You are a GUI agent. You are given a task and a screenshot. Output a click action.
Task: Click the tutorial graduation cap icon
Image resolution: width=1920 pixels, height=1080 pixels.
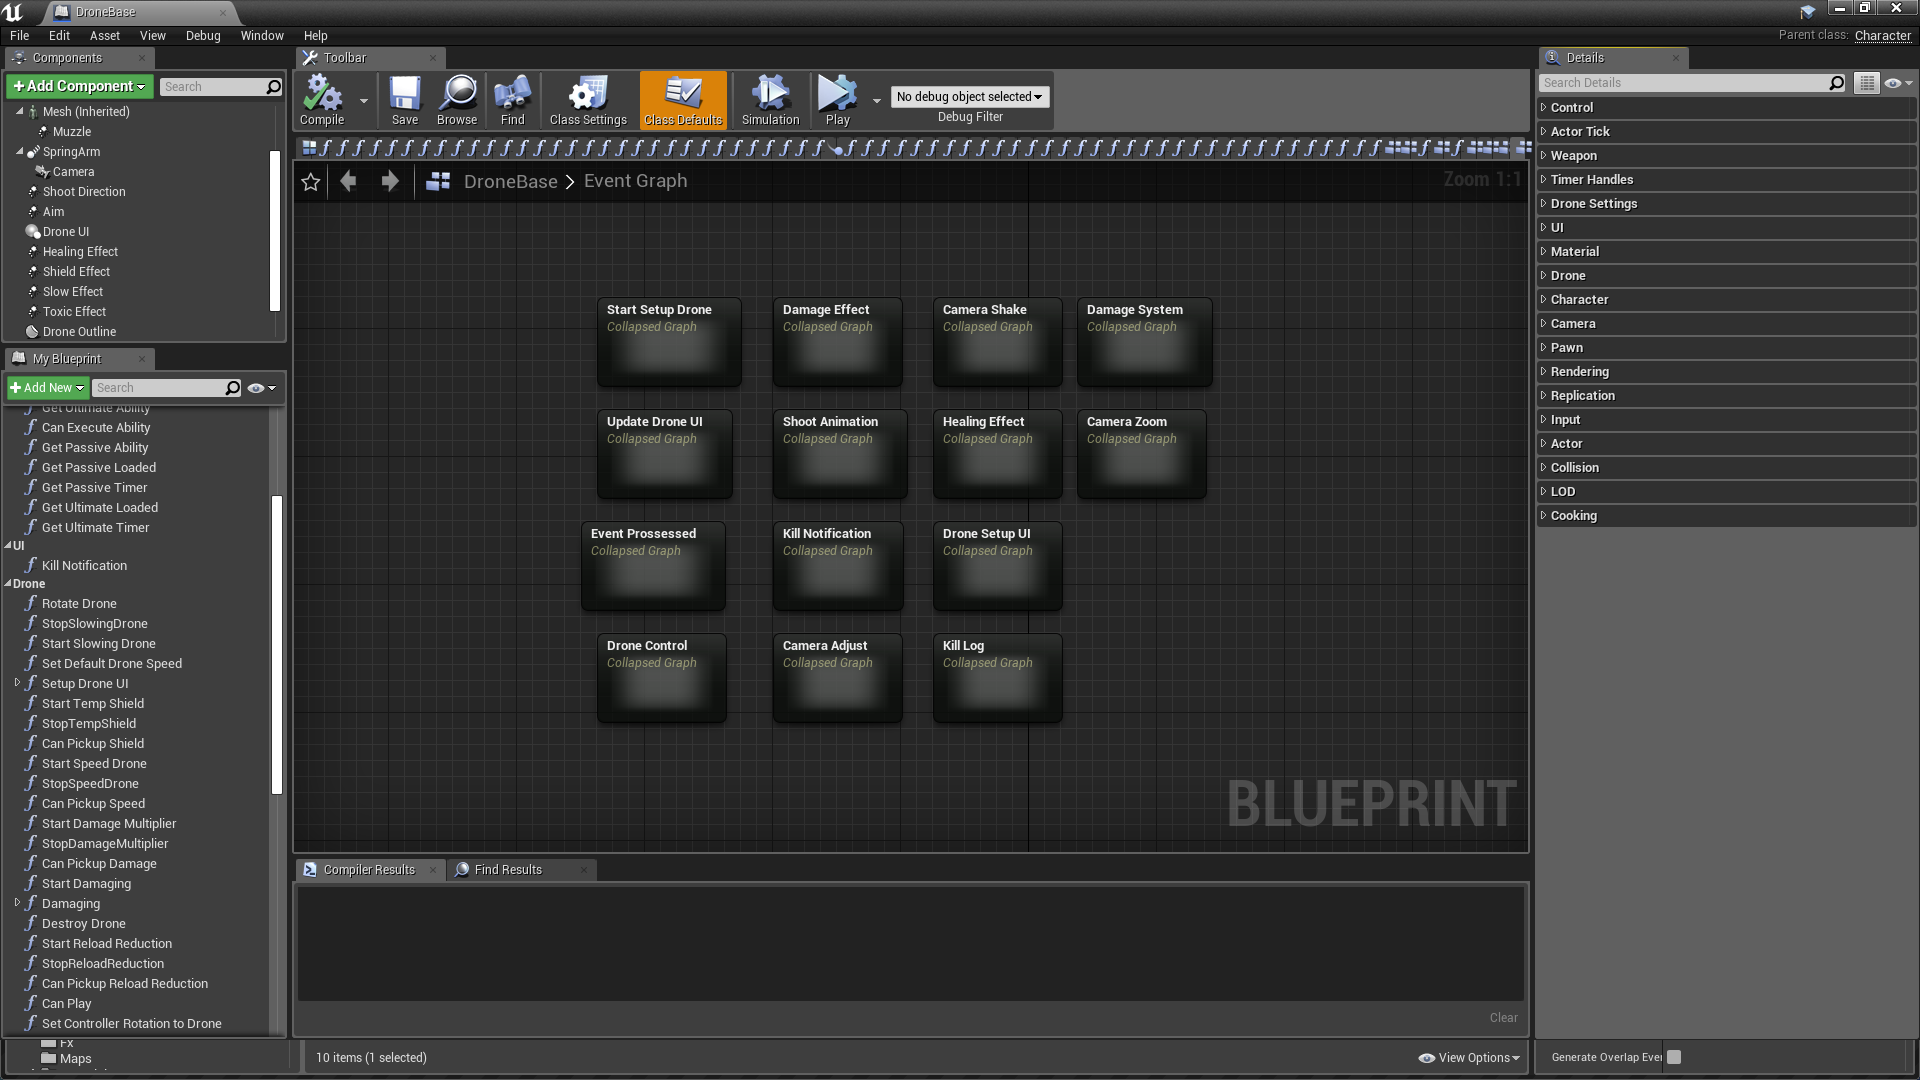(x=1807, y=12)
